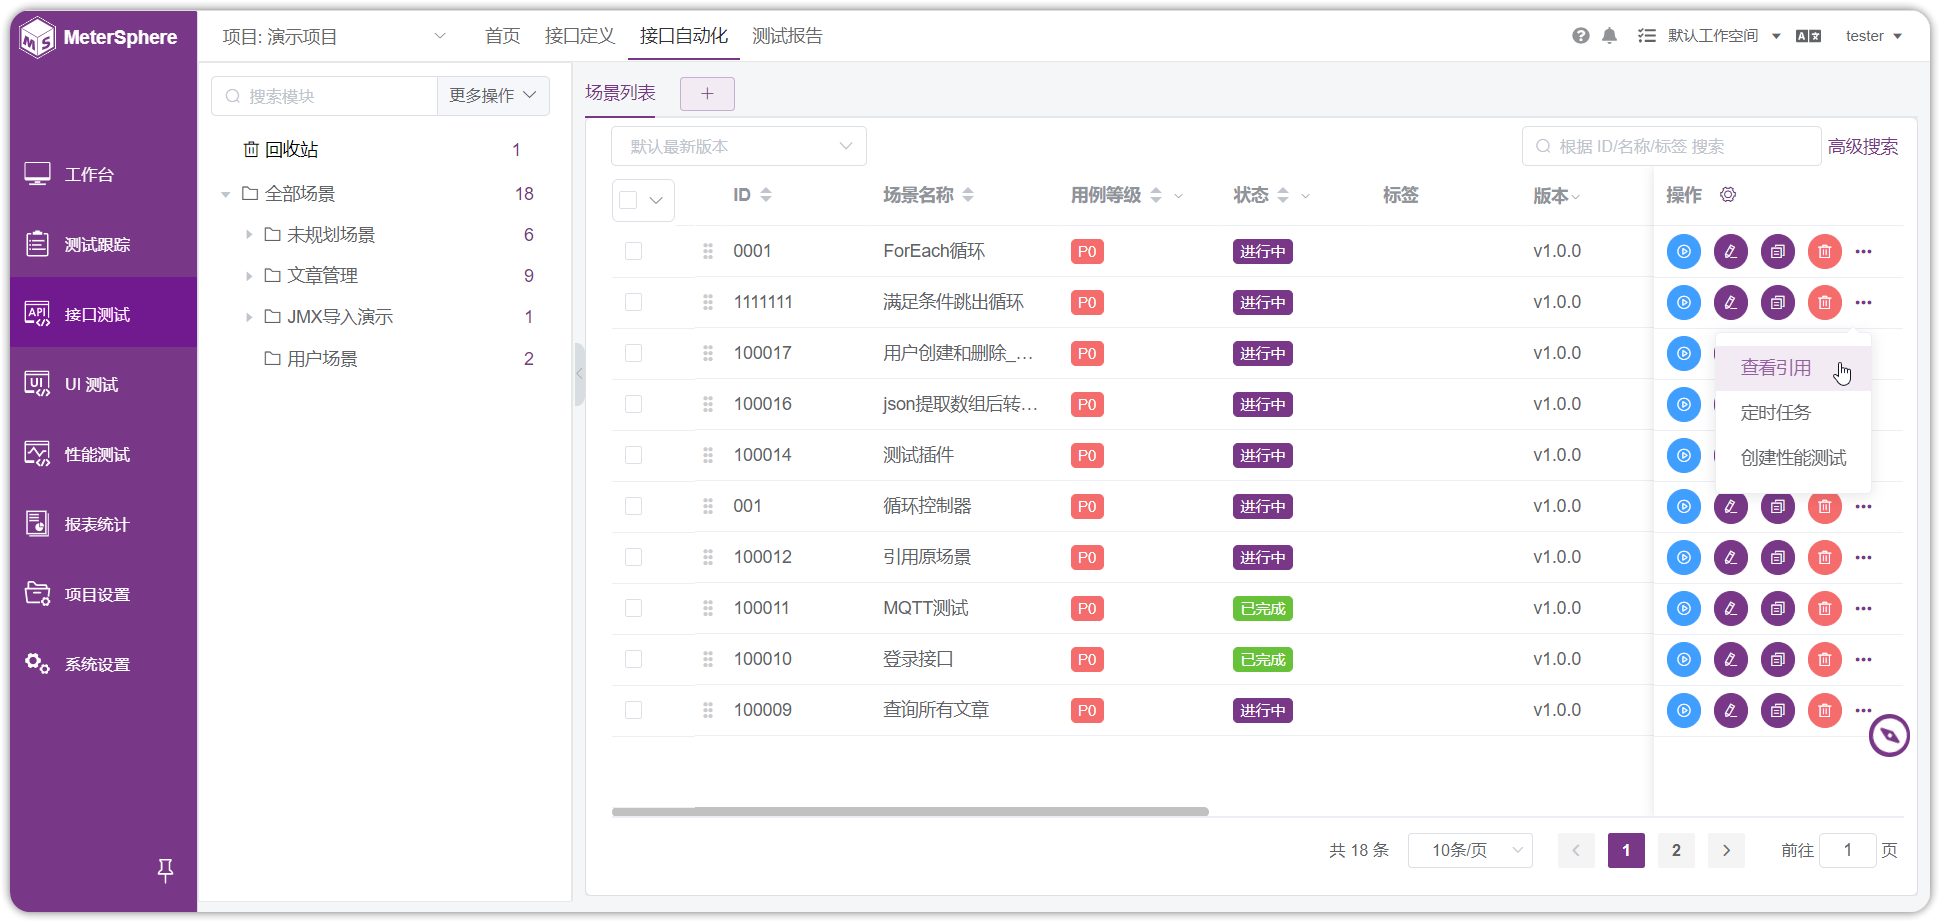This screenshot has width=1940, height=922.
Task: Switch to the 接口定义 tab
Action: point(580,36)
